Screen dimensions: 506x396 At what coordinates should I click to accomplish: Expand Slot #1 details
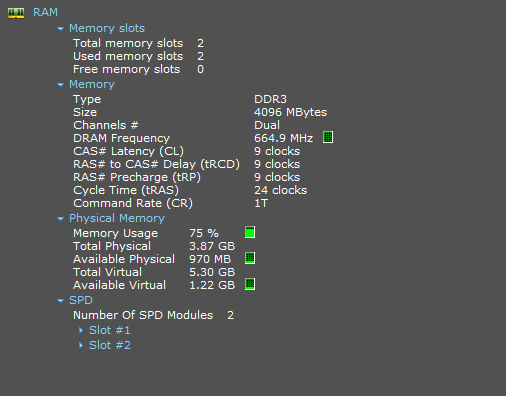pyautogui.click(x=81, y=330)
